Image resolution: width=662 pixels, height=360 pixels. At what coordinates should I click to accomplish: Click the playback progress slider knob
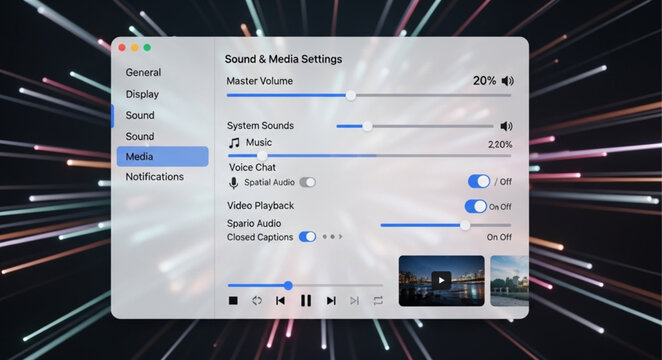tap(288, 286)
